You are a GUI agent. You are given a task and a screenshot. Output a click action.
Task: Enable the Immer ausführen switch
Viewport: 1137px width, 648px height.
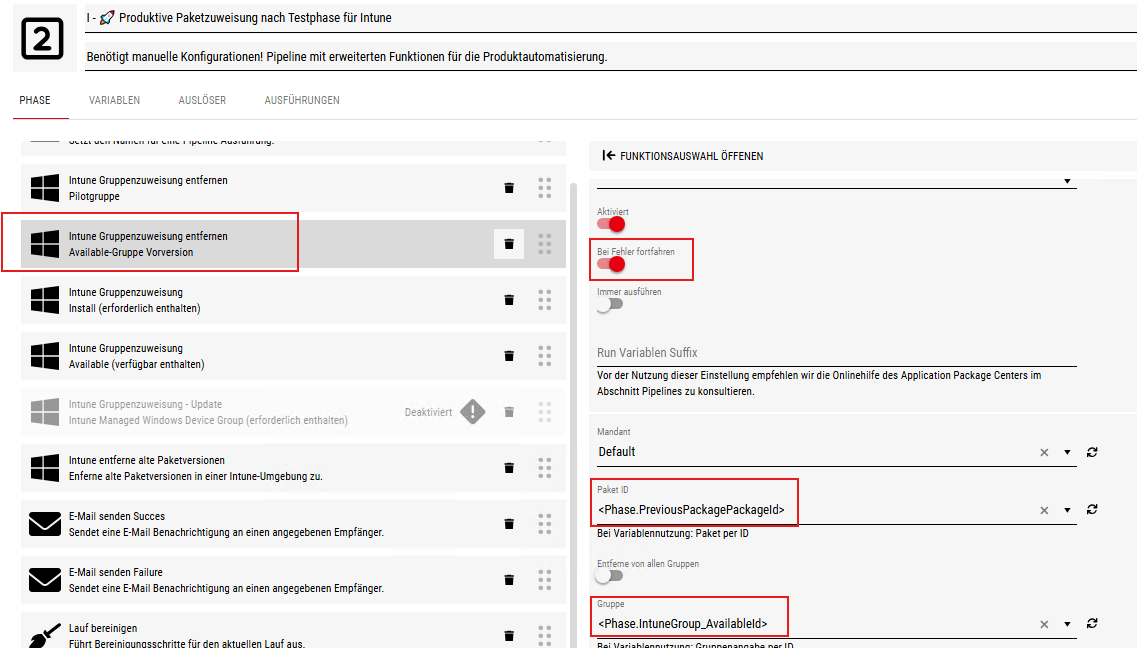coord(610,304)
